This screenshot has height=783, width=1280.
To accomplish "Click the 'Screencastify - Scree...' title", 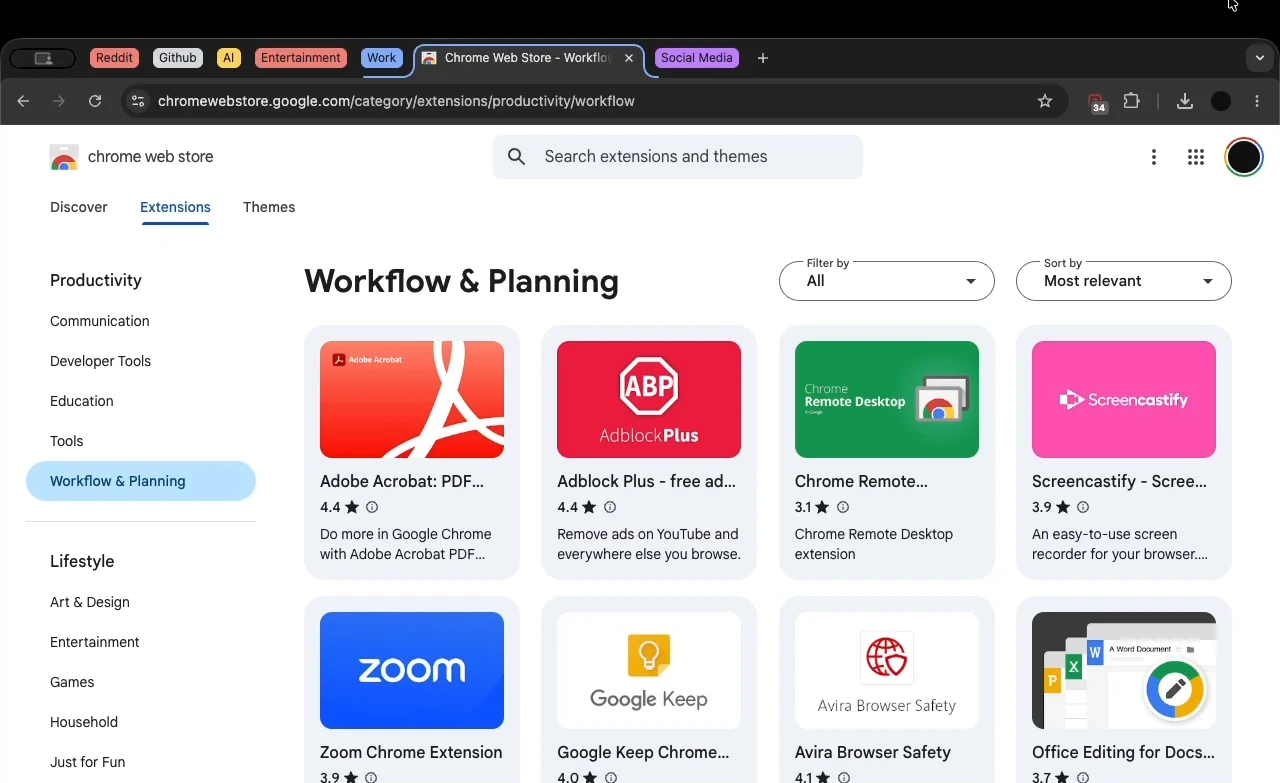I will 1119,481.
